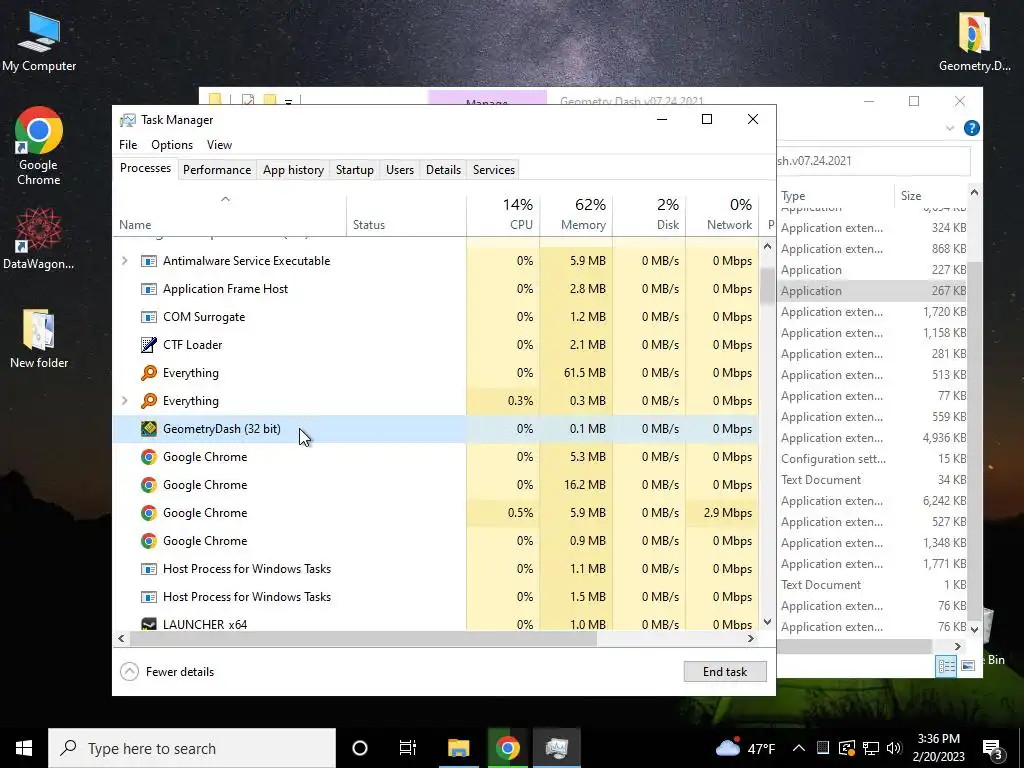The image size is (1024, 768).
Task: Open the My Computer desktop icon
Action: pyautogui.click(x=39, y=40)
